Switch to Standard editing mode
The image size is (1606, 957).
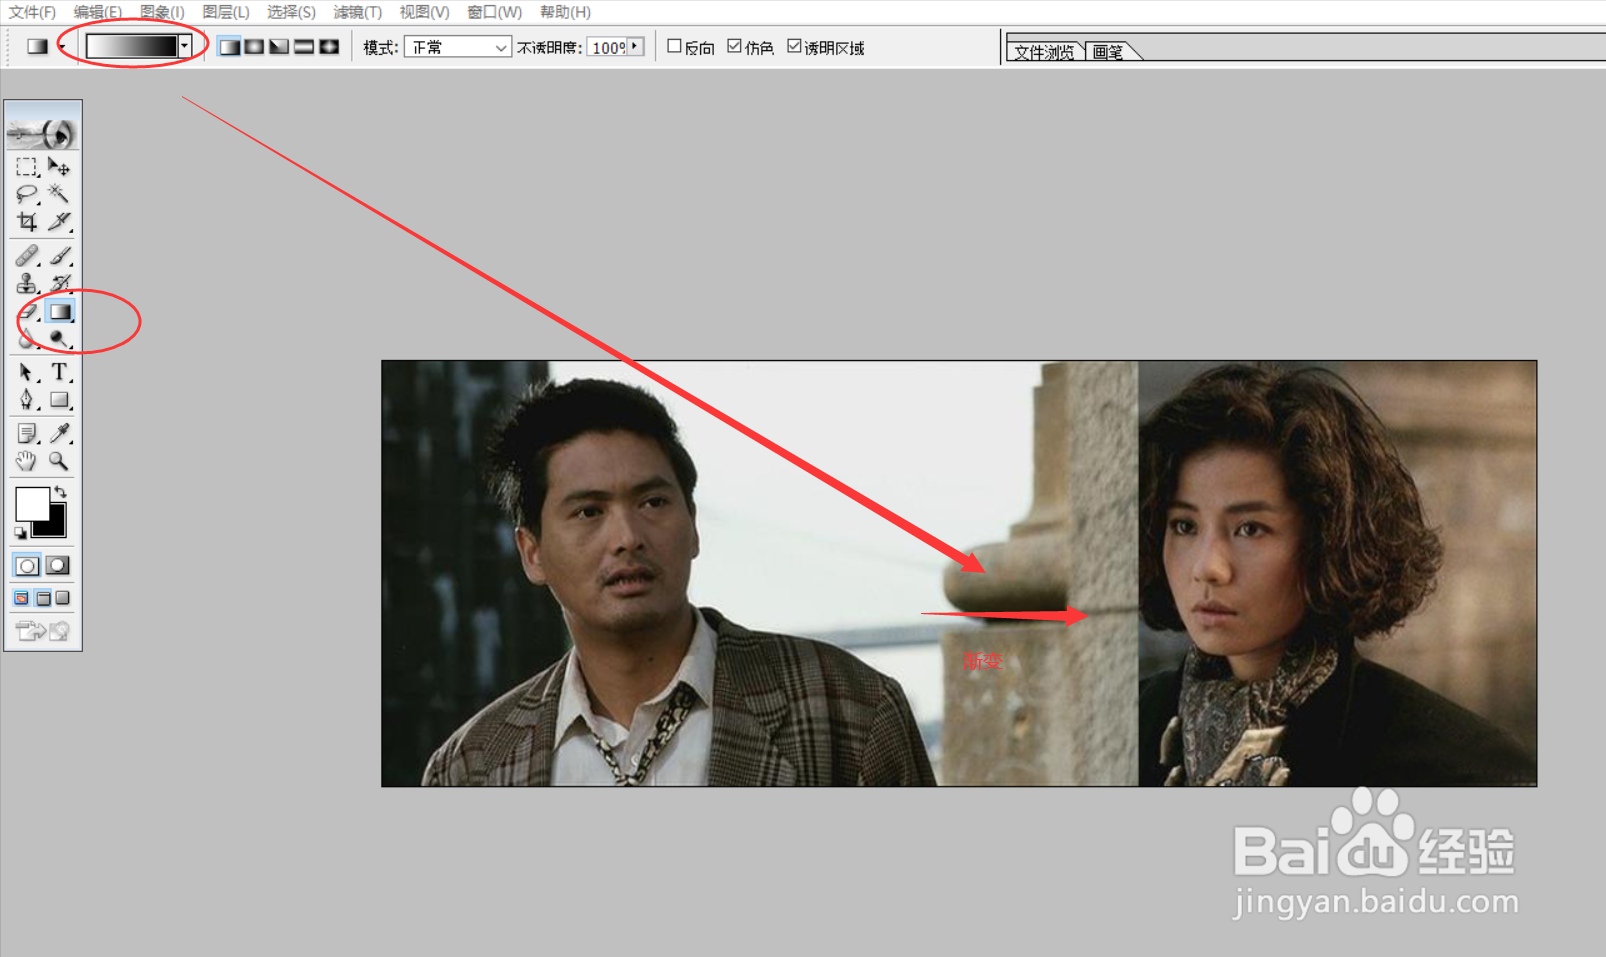28,566
